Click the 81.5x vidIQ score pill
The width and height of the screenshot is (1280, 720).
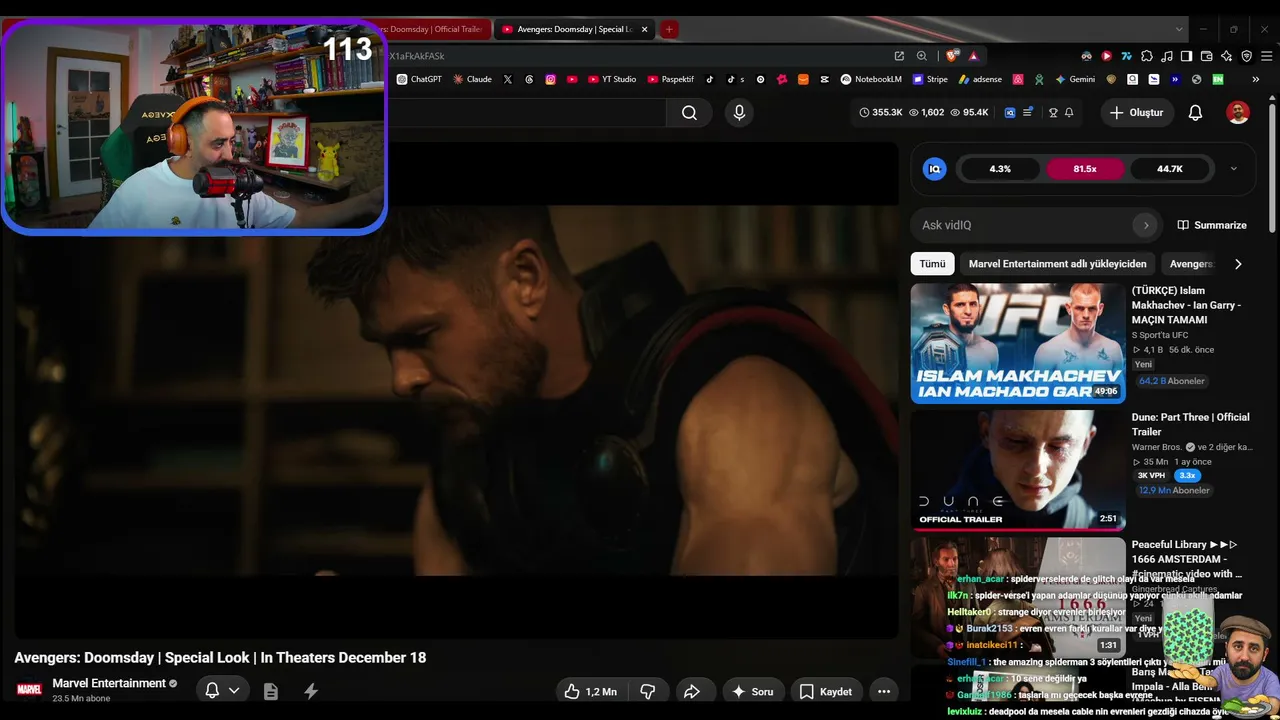click(x=1085, y=169)
